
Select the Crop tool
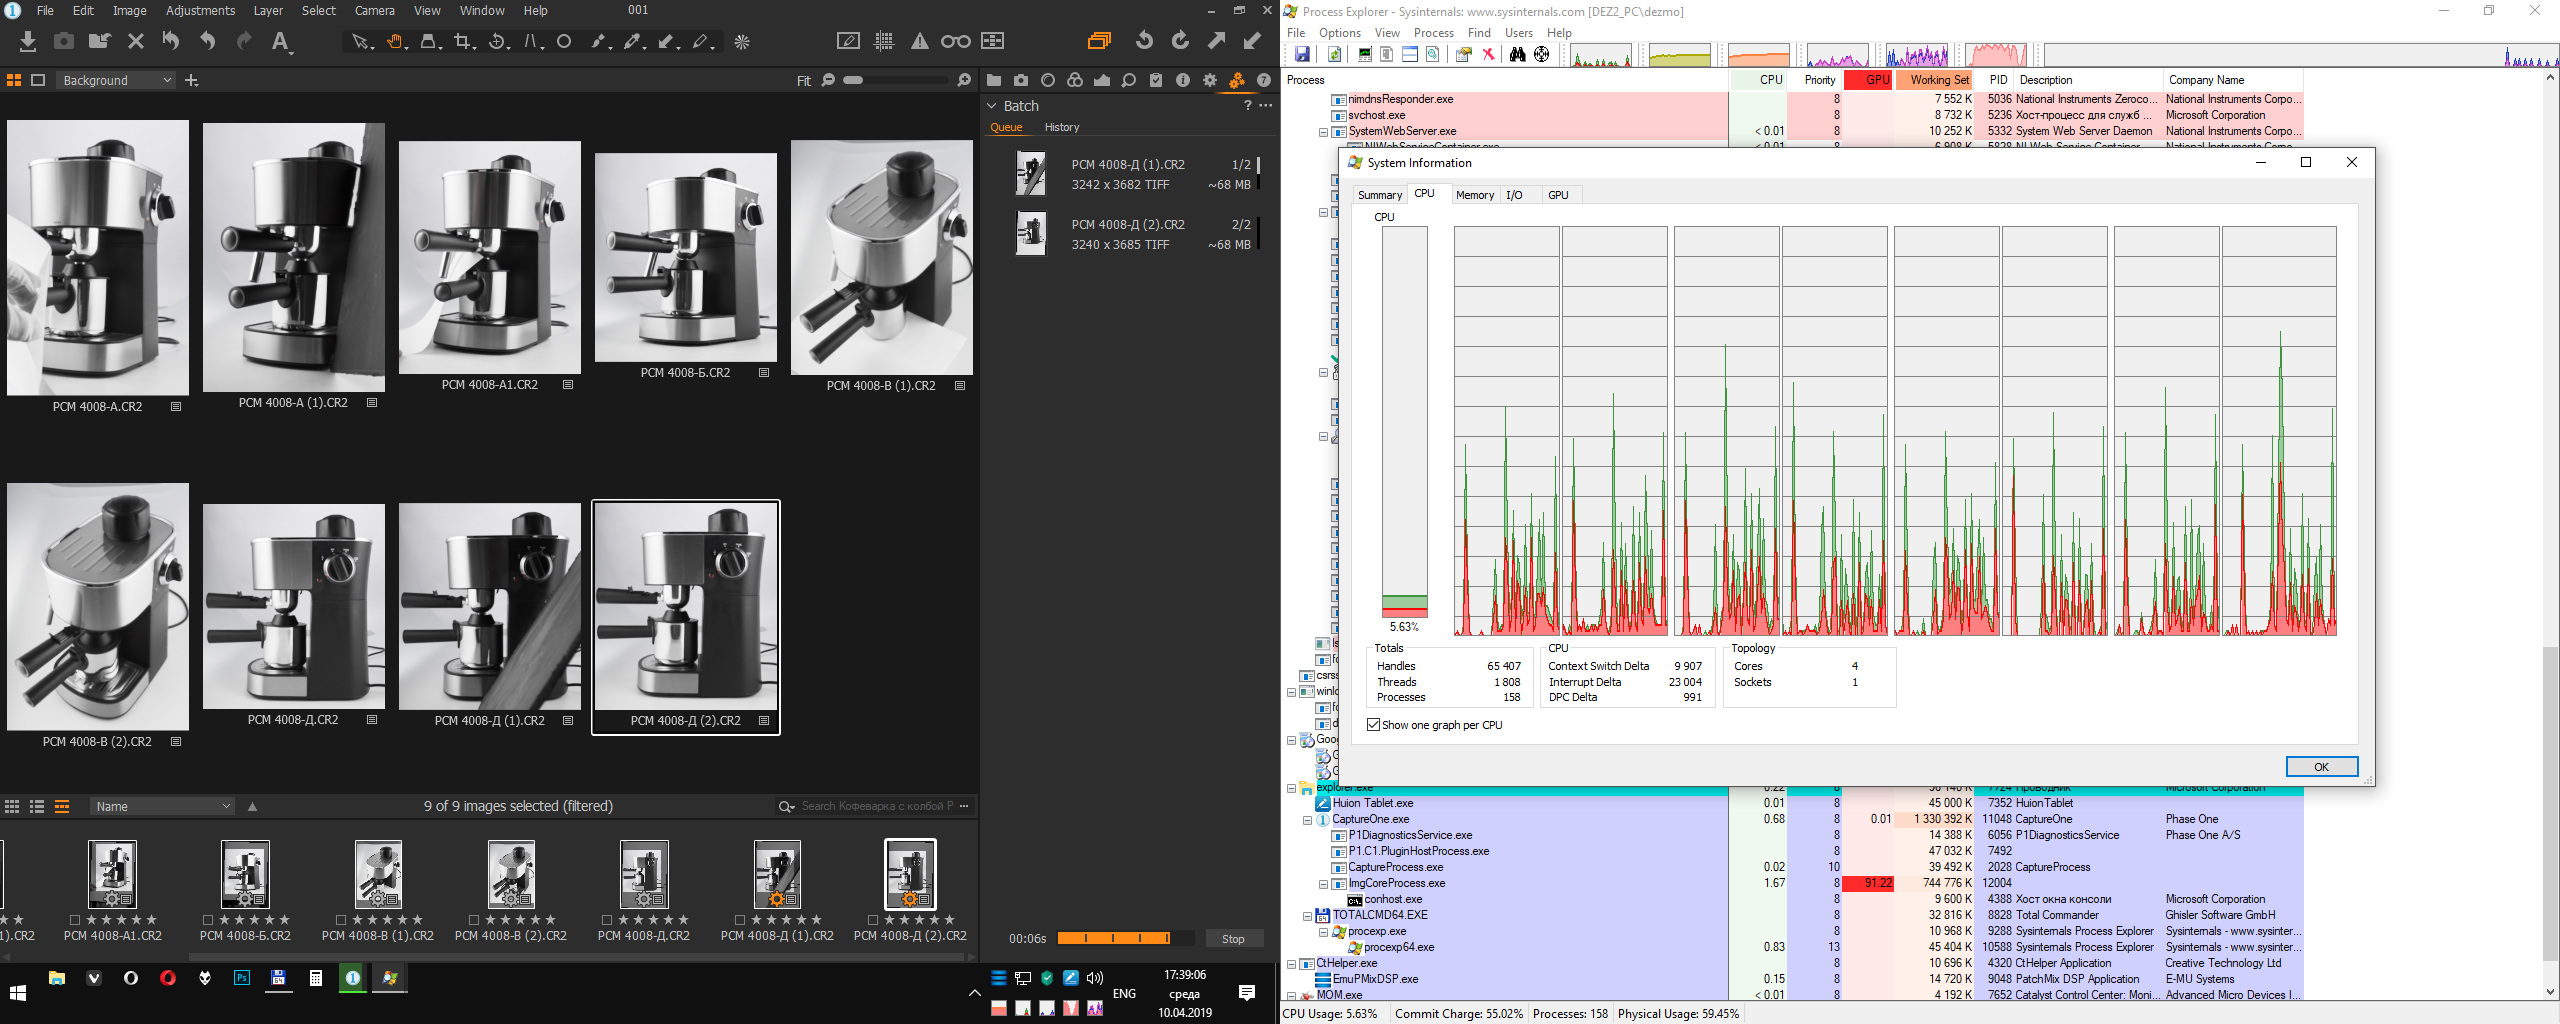pyautogui.click(x=463, y=41)
